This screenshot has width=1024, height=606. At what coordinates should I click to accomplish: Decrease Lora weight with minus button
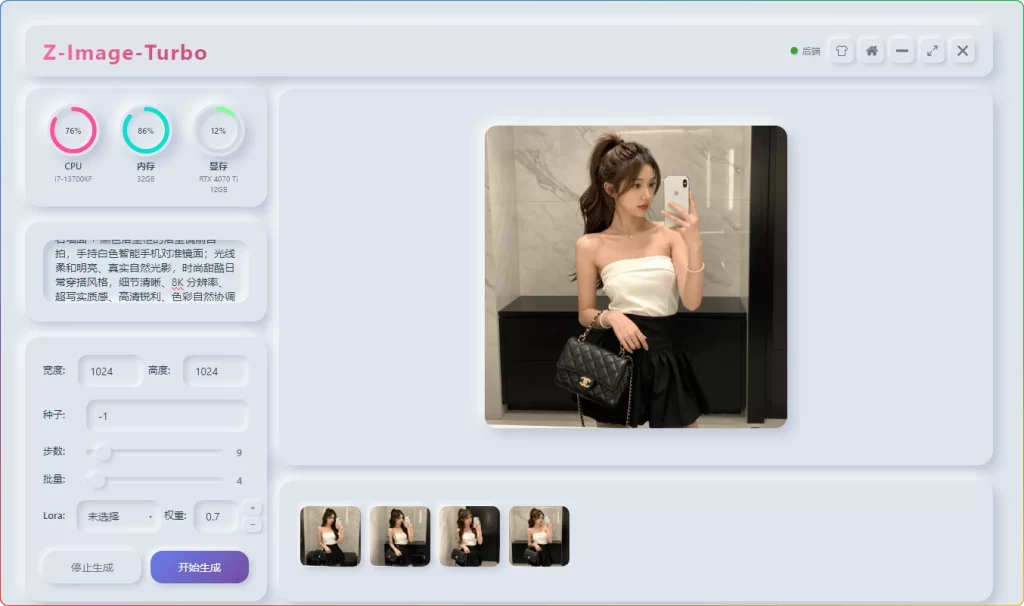pos(252,525)
